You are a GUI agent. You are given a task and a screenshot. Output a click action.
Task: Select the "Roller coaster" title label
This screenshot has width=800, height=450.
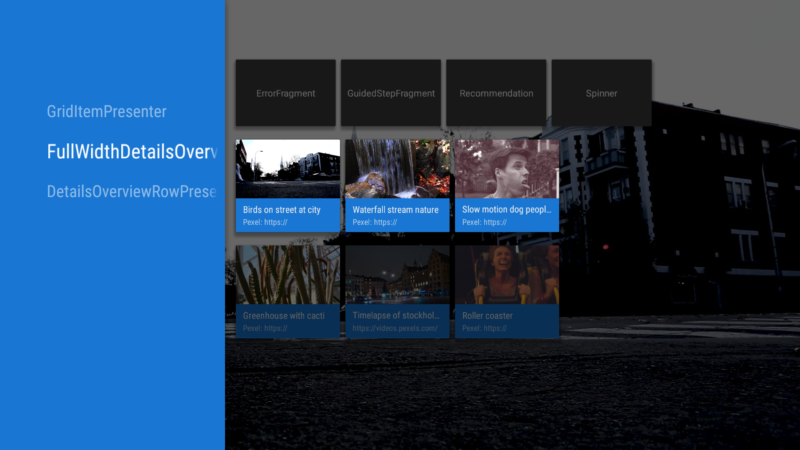[x=487, y=316]
